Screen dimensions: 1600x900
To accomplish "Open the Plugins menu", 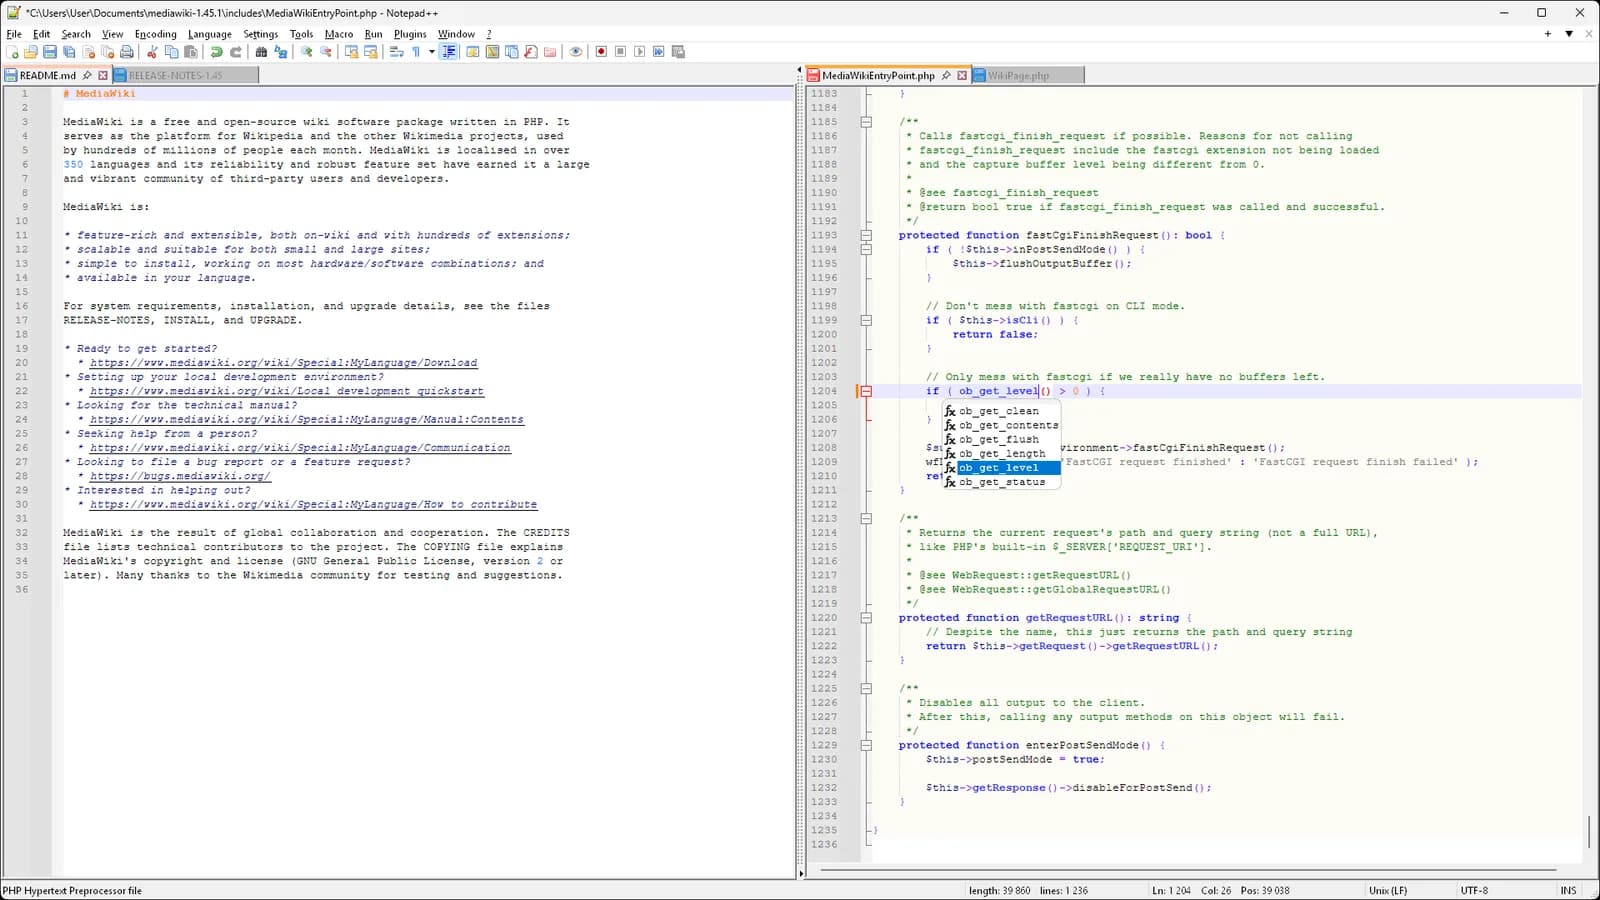I will (x=410, y=34).
